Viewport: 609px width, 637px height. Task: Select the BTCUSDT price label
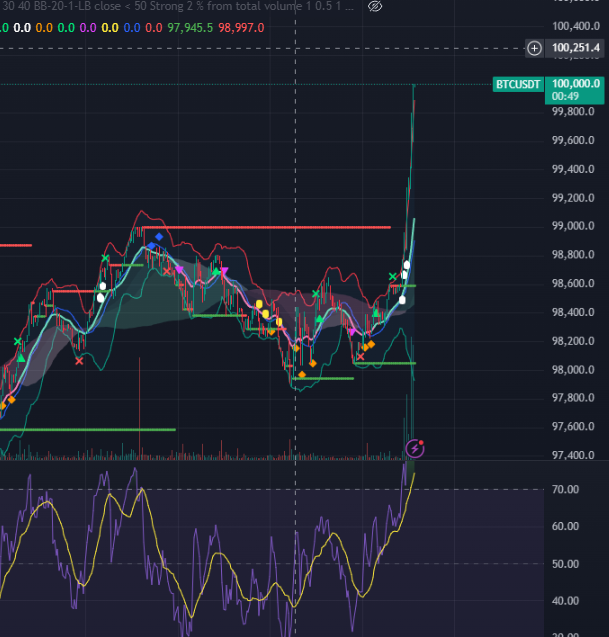(518, 84)
